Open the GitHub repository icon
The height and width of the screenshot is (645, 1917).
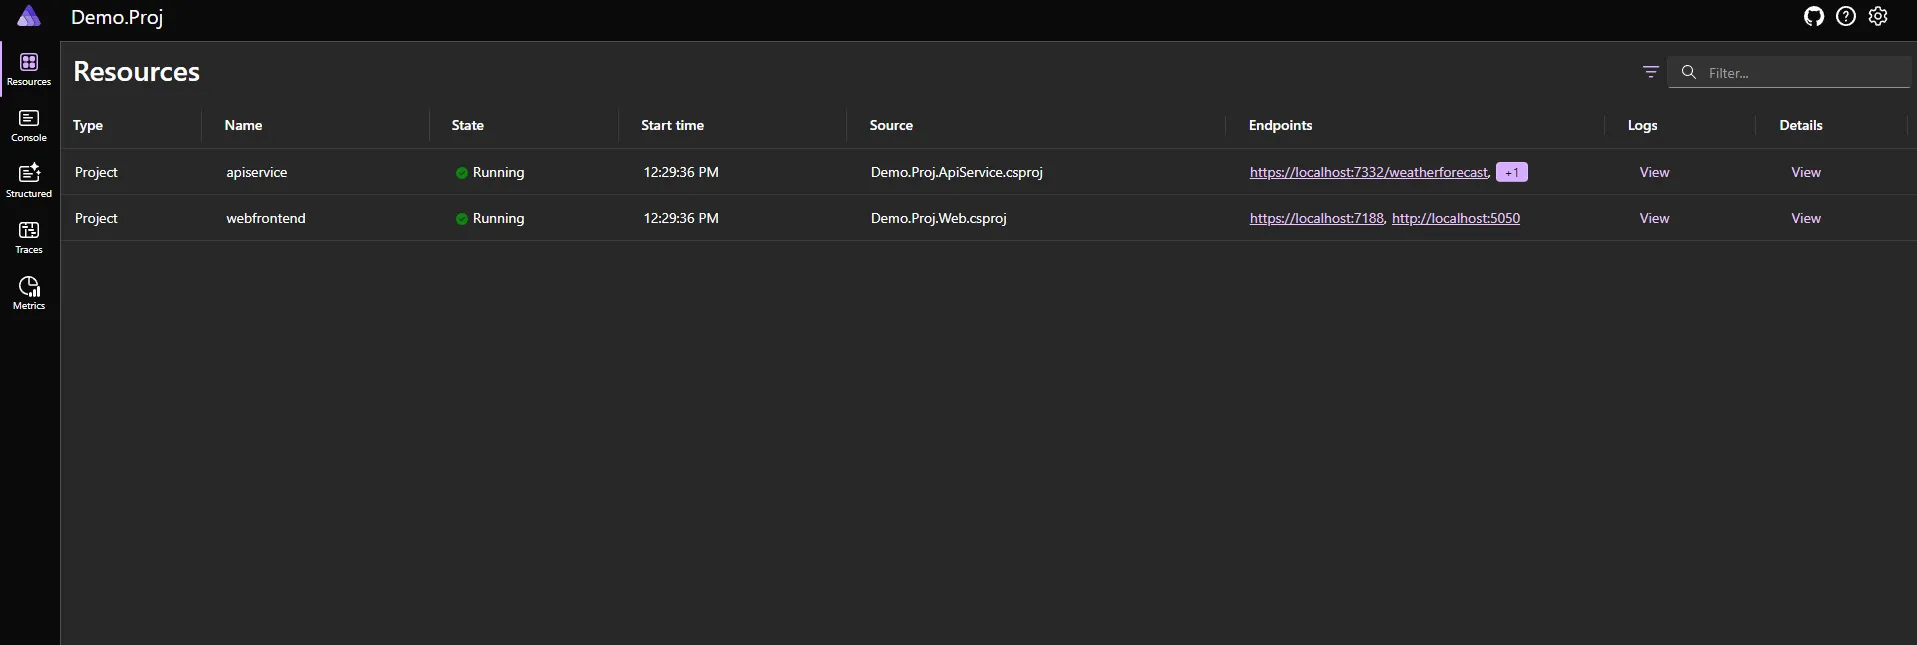point(1814,16)
